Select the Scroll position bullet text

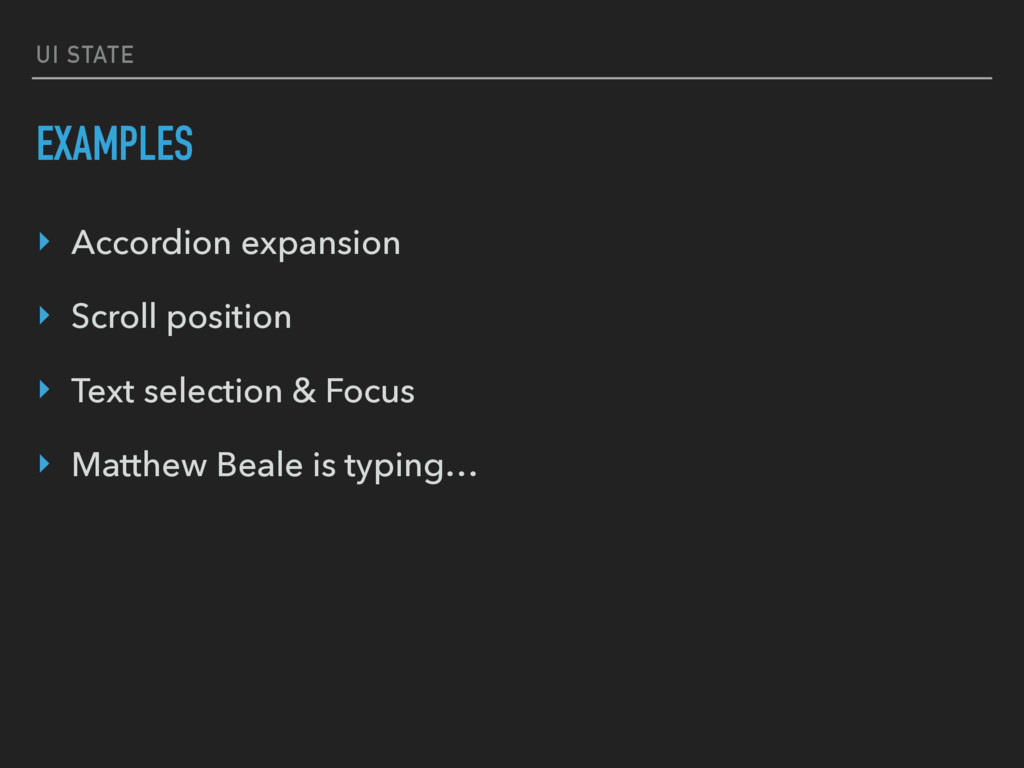182,318
